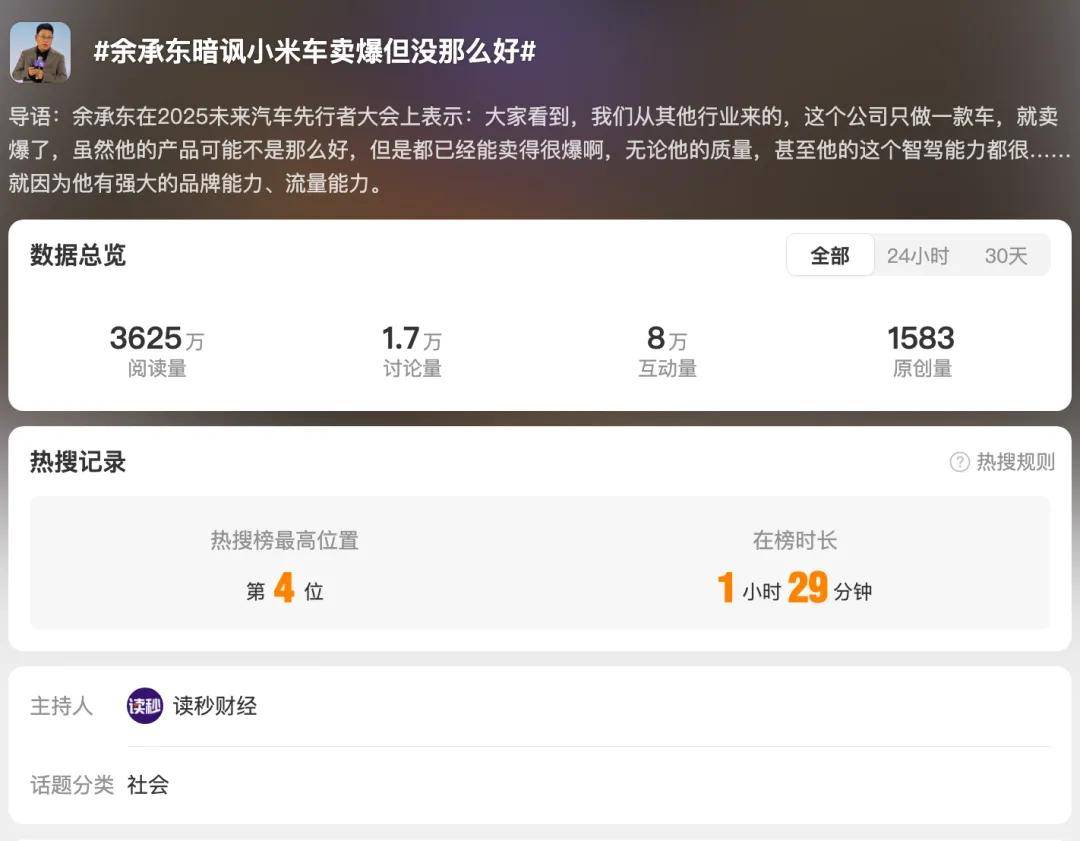View the 8万 互动量 statistic
This screenshot has width=1080, height=841.
667,351
